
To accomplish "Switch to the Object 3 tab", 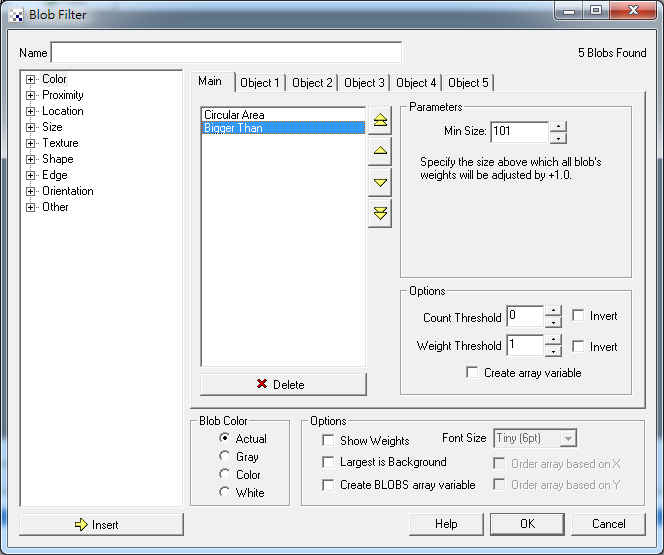I will coord(364,83).
